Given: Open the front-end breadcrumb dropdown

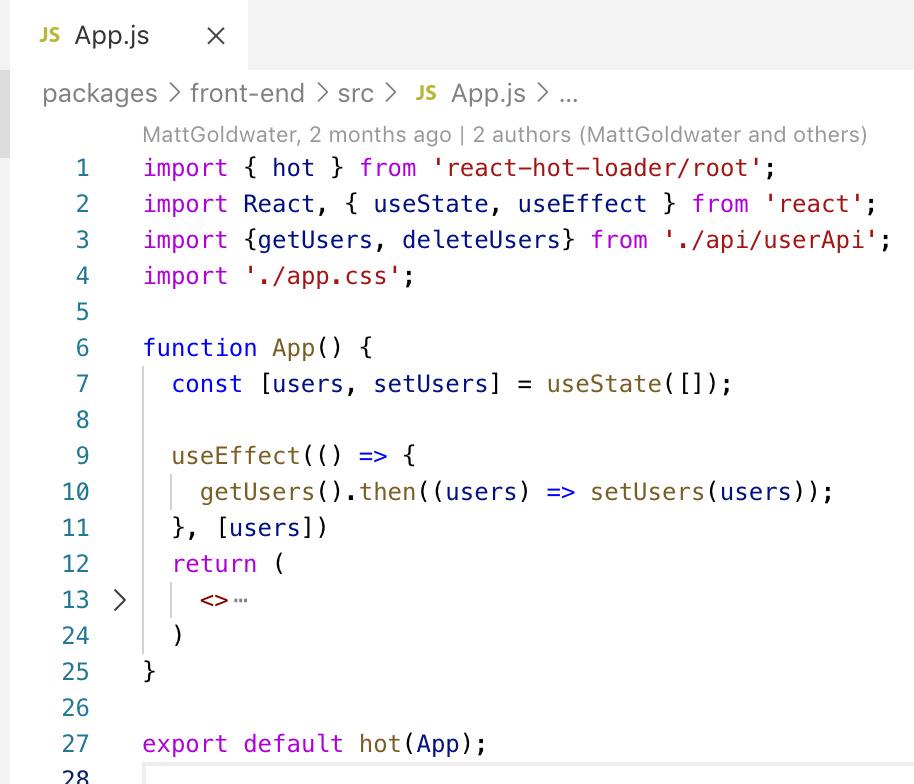Looking at the screenshot, I should pyautogui.click(x=248, y=93).
